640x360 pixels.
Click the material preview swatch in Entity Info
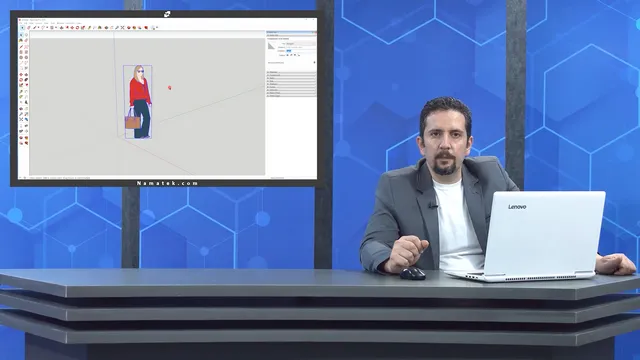271,46
